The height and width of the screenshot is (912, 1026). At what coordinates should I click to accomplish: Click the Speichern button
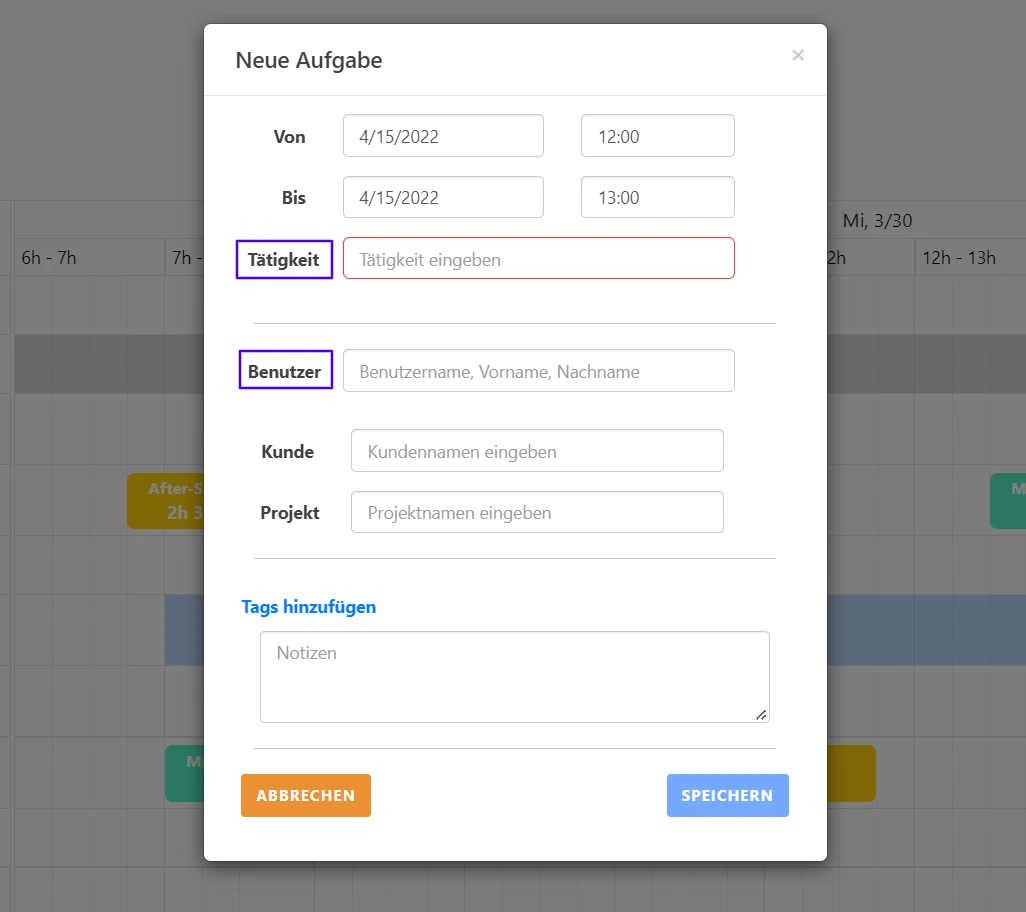(x=727, y=795)
